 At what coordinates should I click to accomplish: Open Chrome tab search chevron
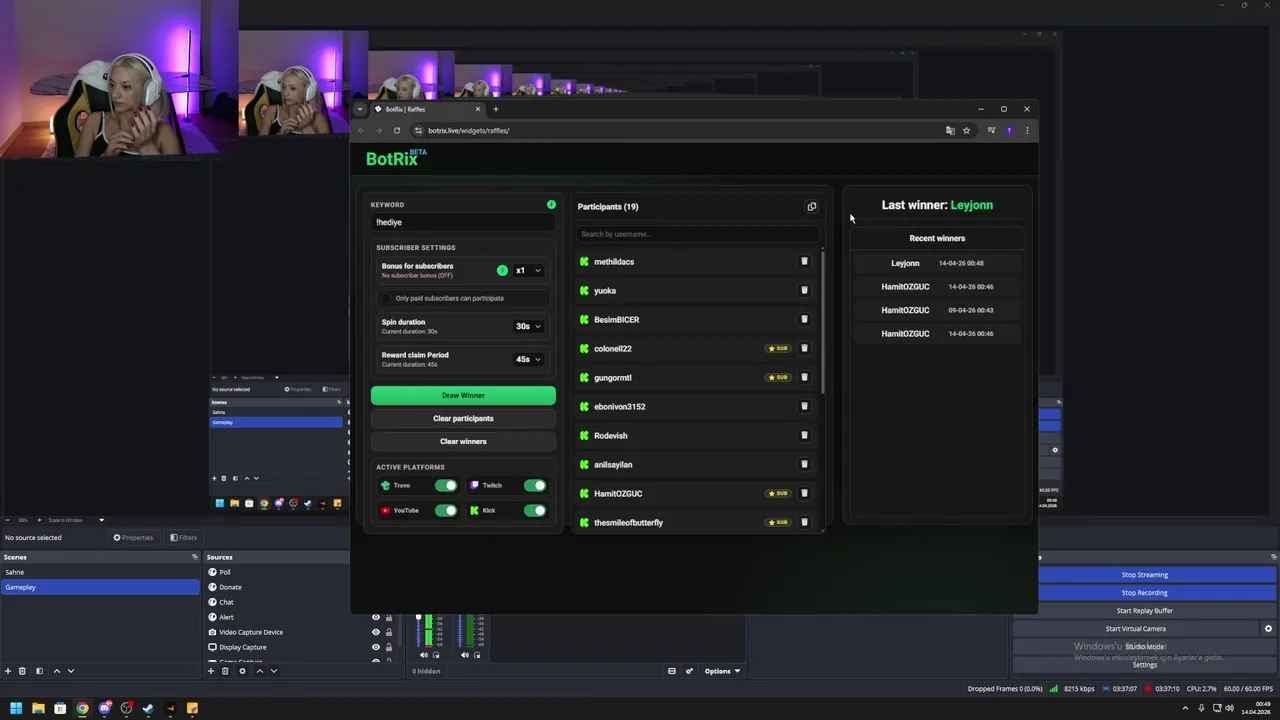point(360,109)
